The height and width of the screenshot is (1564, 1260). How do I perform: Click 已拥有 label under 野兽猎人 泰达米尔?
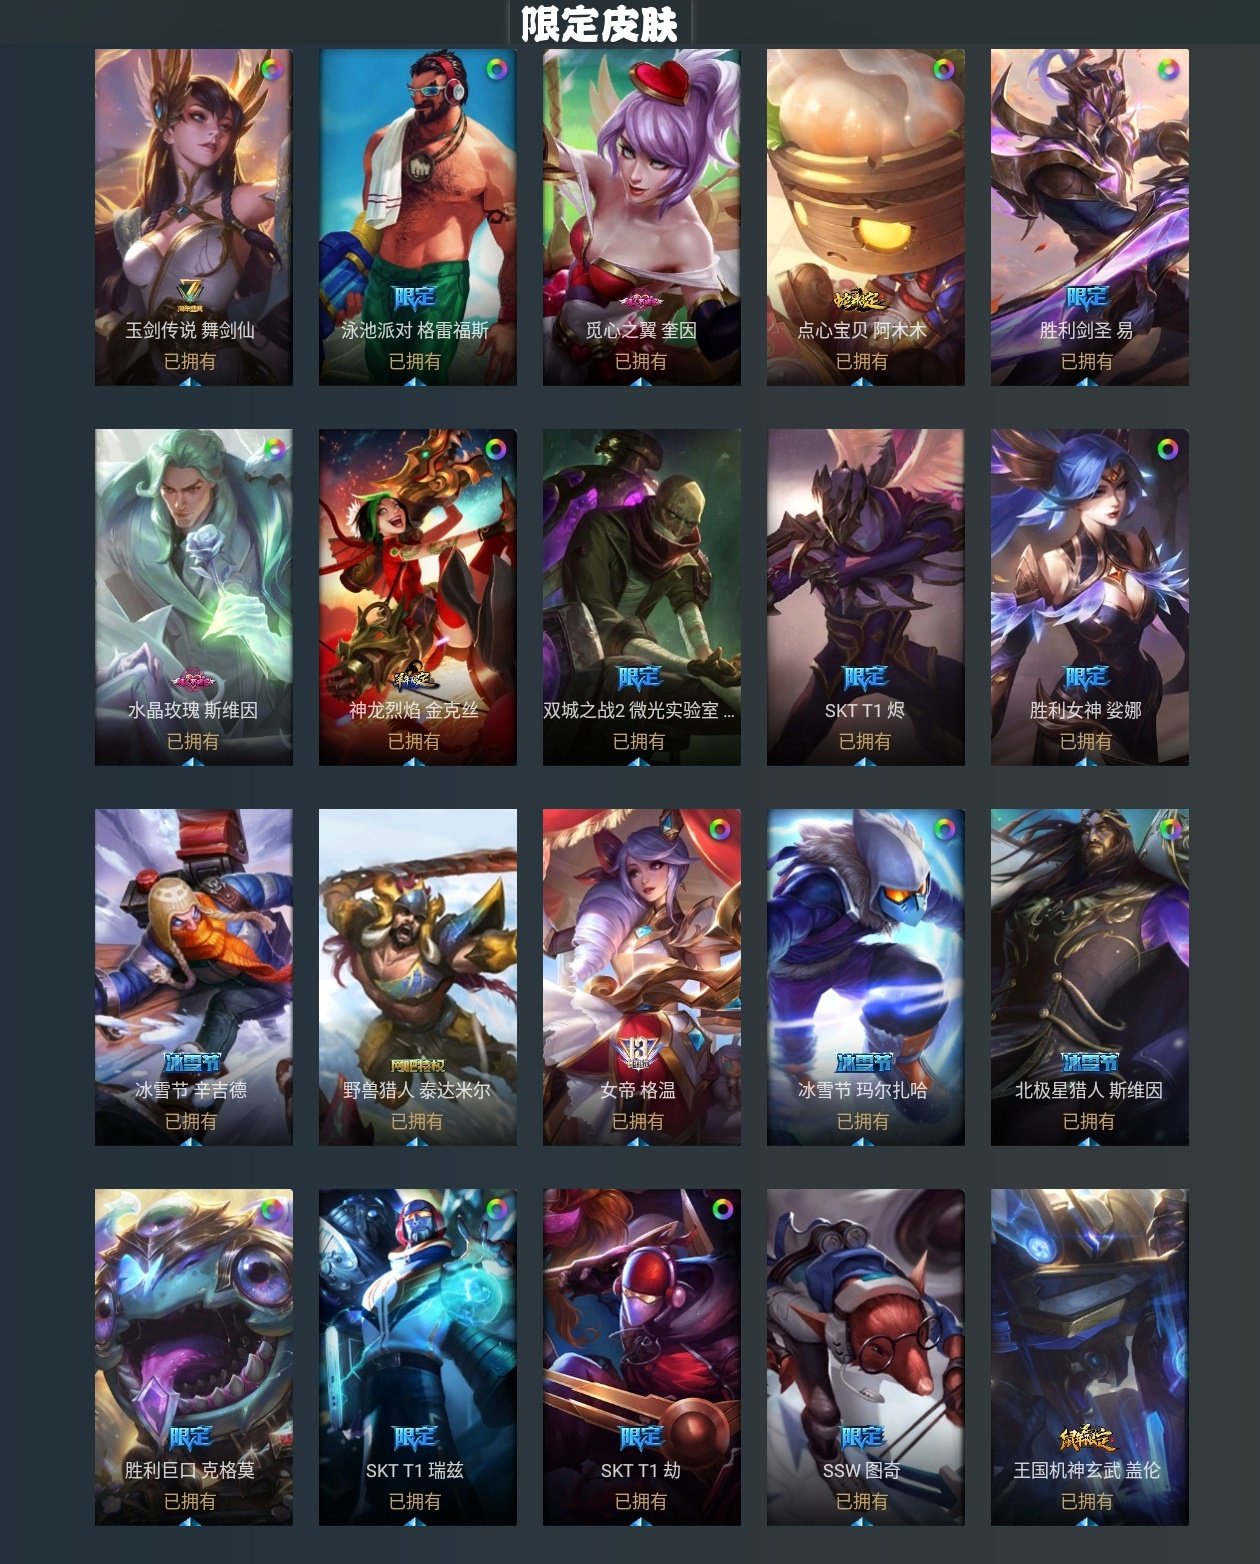(x=417, y=1121)
